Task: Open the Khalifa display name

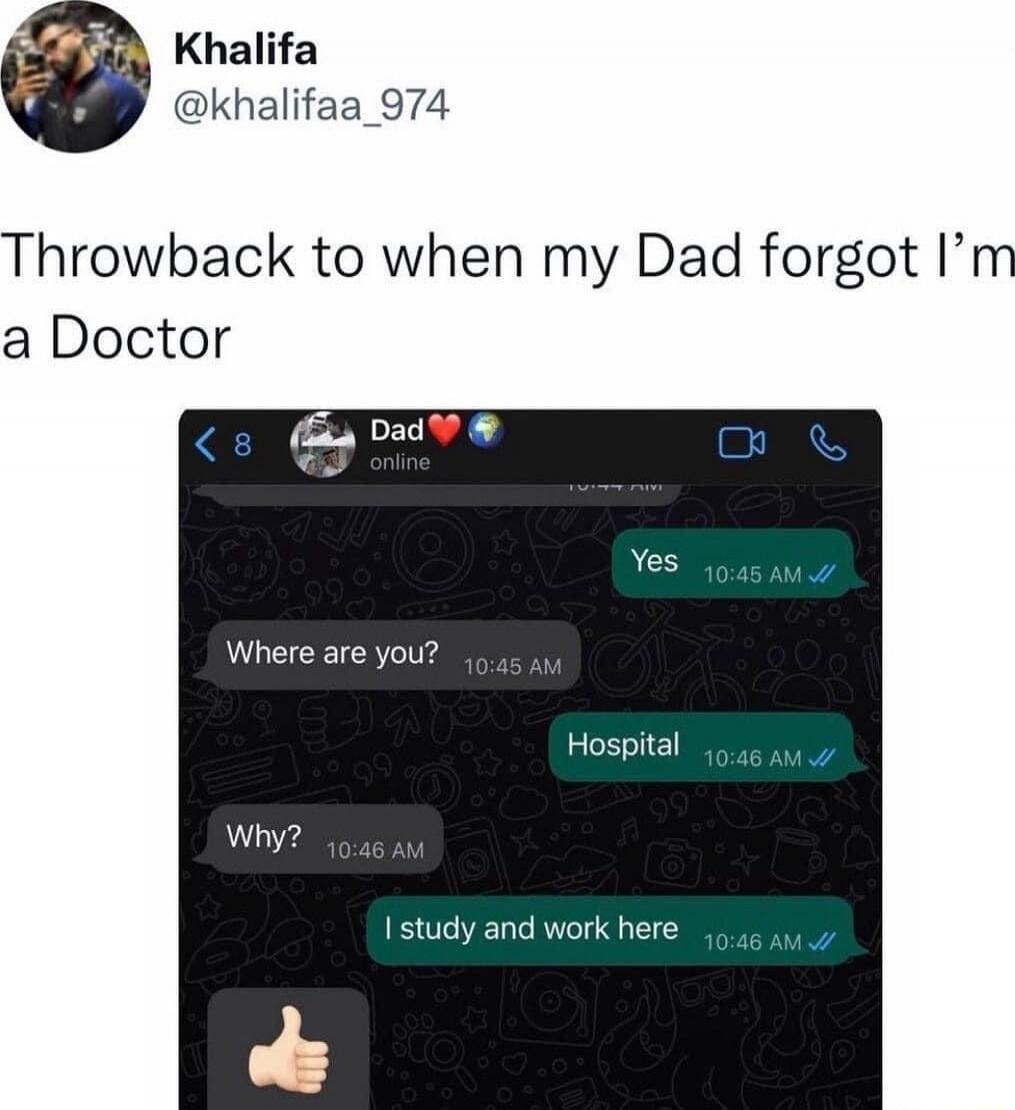Action: point(246,50)
